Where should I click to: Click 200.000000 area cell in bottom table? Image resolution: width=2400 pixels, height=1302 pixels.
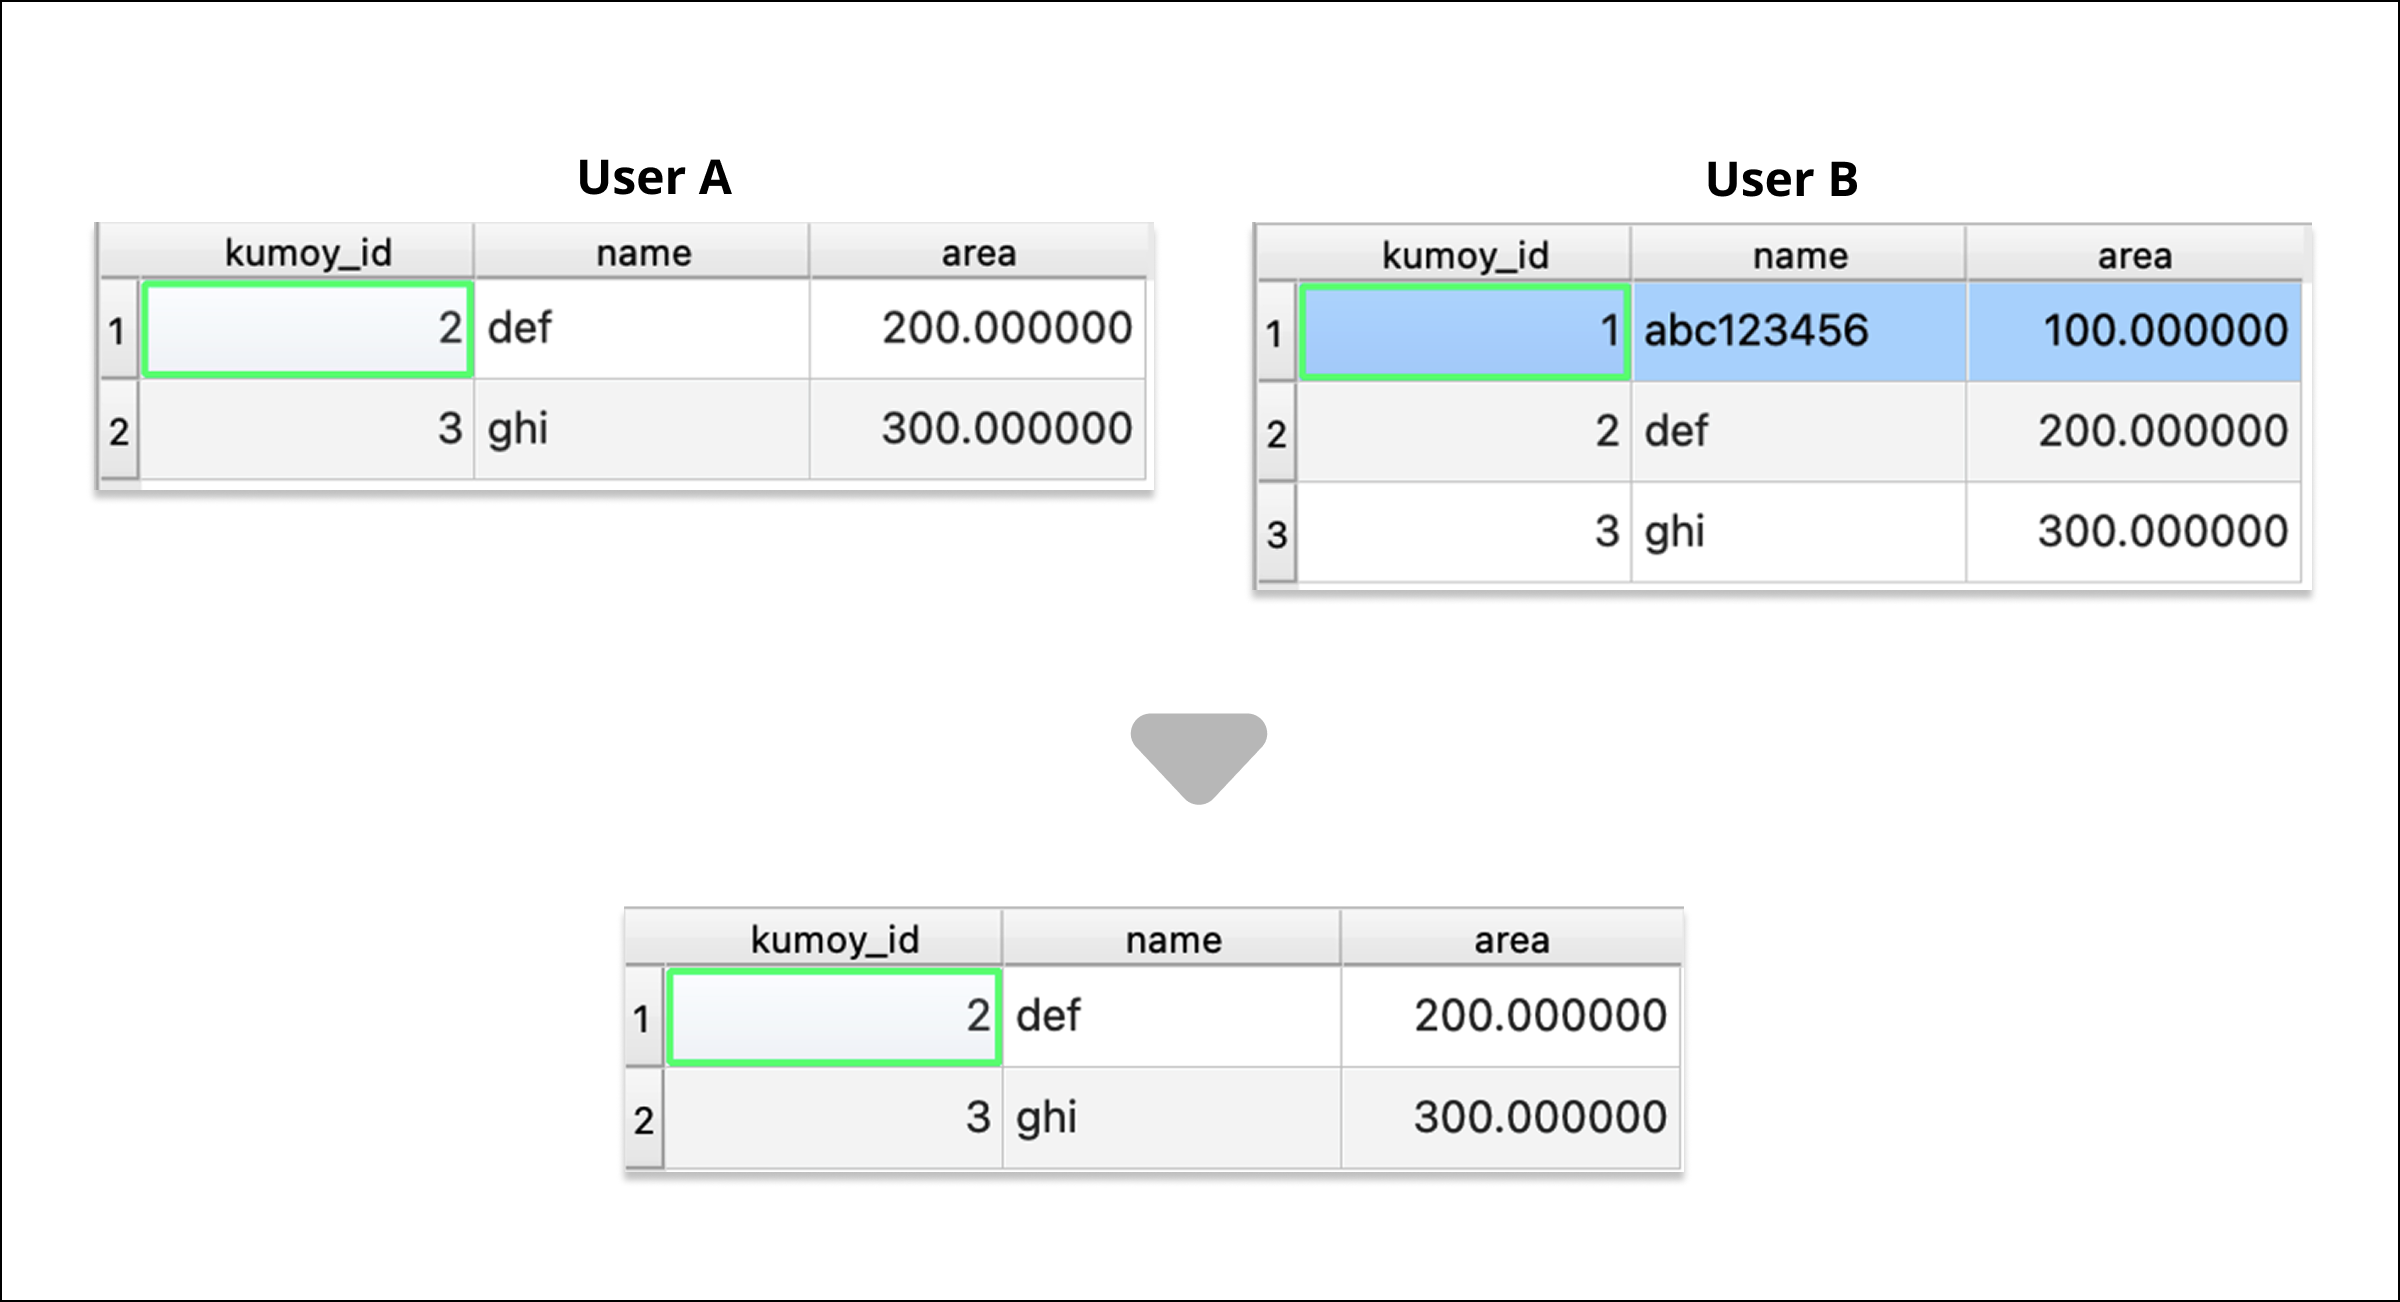1510,1016
